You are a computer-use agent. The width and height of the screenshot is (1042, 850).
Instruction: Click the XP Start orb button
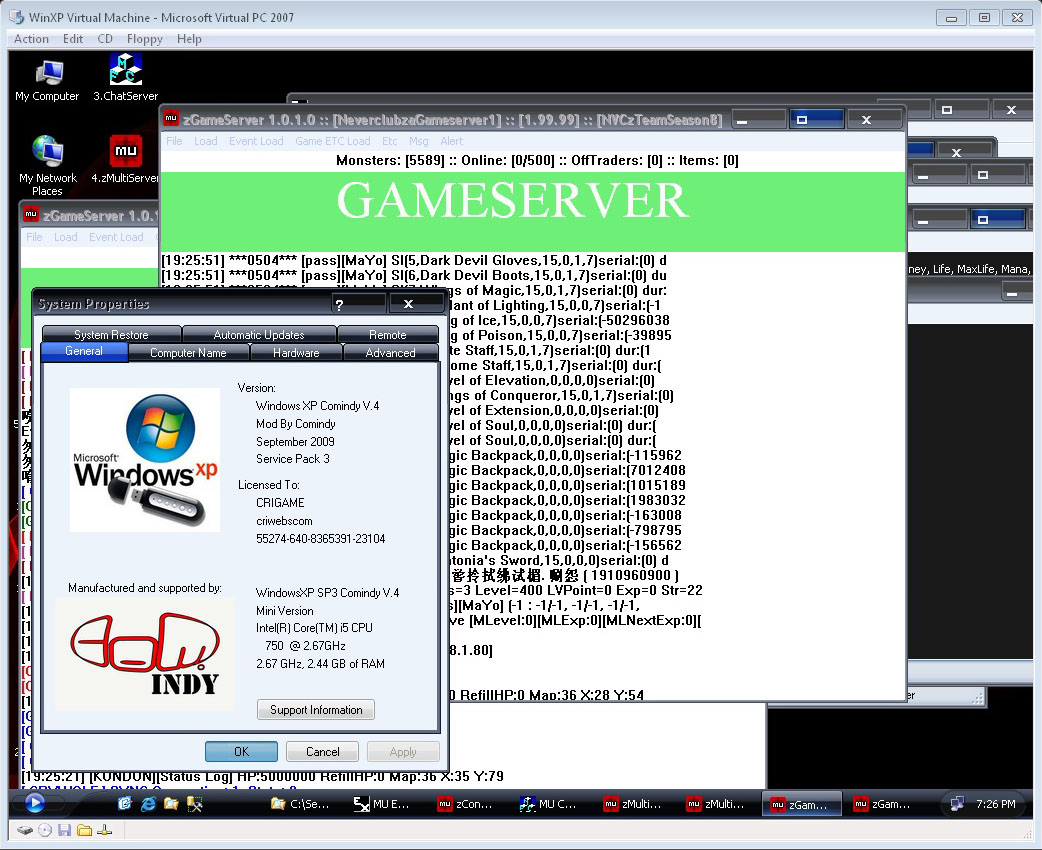[35, 803]
